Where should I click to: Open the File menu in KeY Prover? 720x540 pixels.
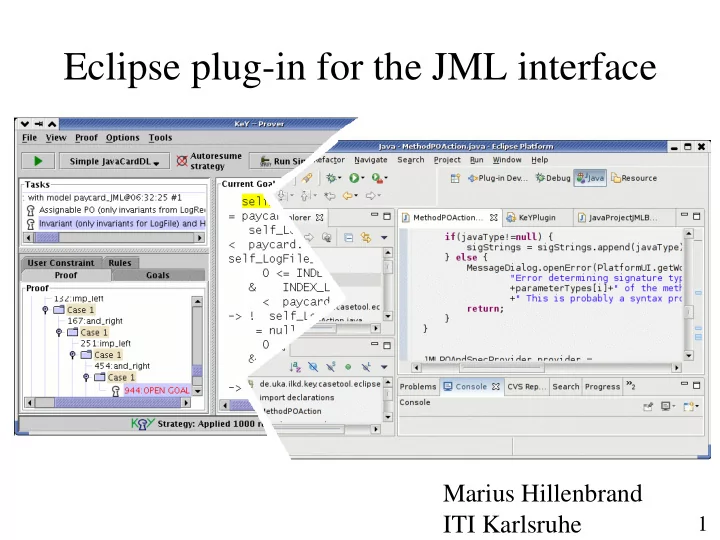pos(29,137)
